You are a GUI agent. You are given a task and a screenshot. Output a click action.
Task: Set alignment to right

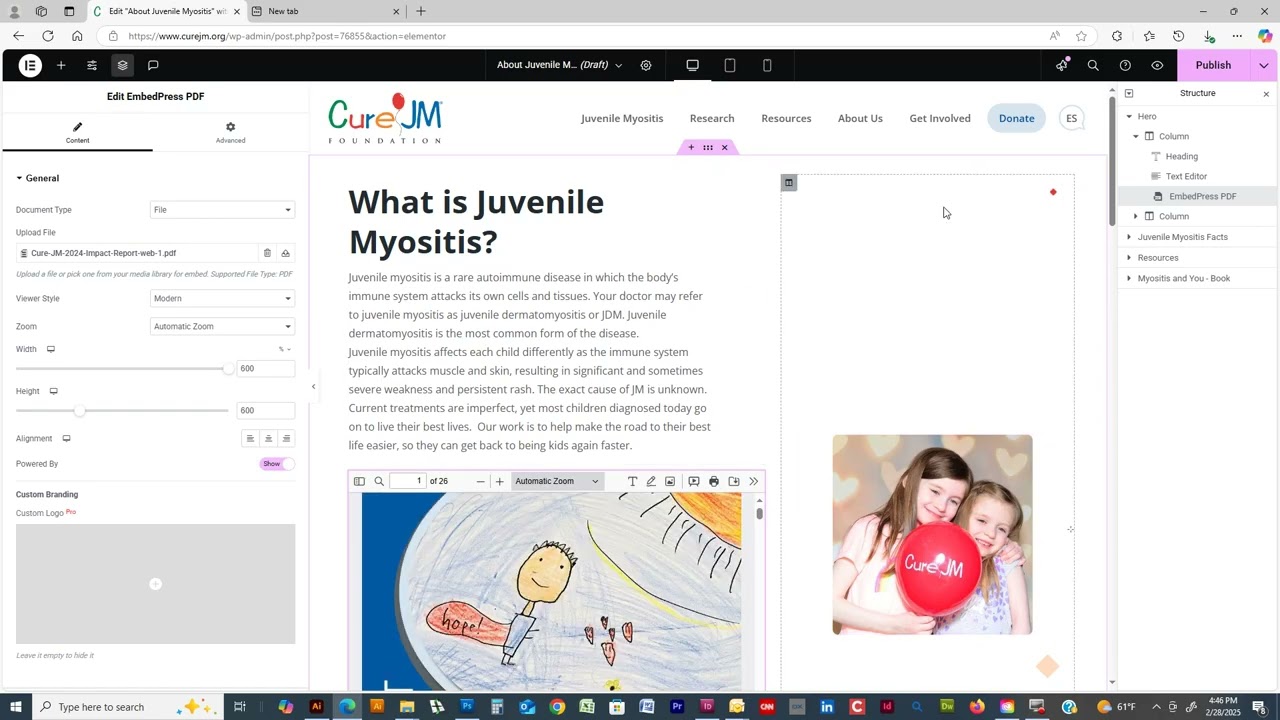point(286,438)
